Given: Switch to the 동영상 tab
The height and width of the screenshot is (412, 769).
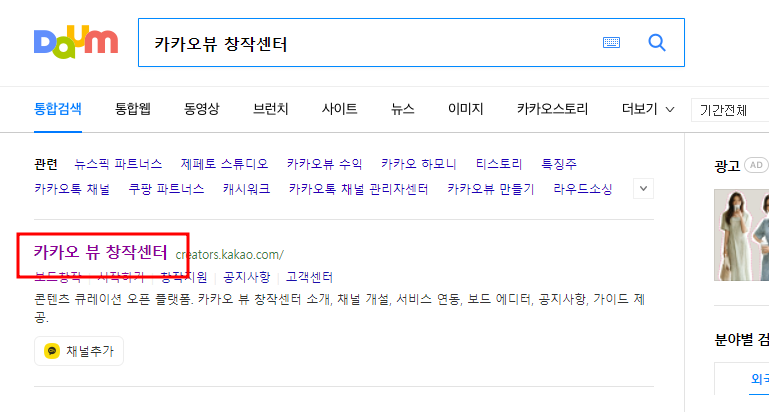Looking at the screenshot, I should pos(202,109).
